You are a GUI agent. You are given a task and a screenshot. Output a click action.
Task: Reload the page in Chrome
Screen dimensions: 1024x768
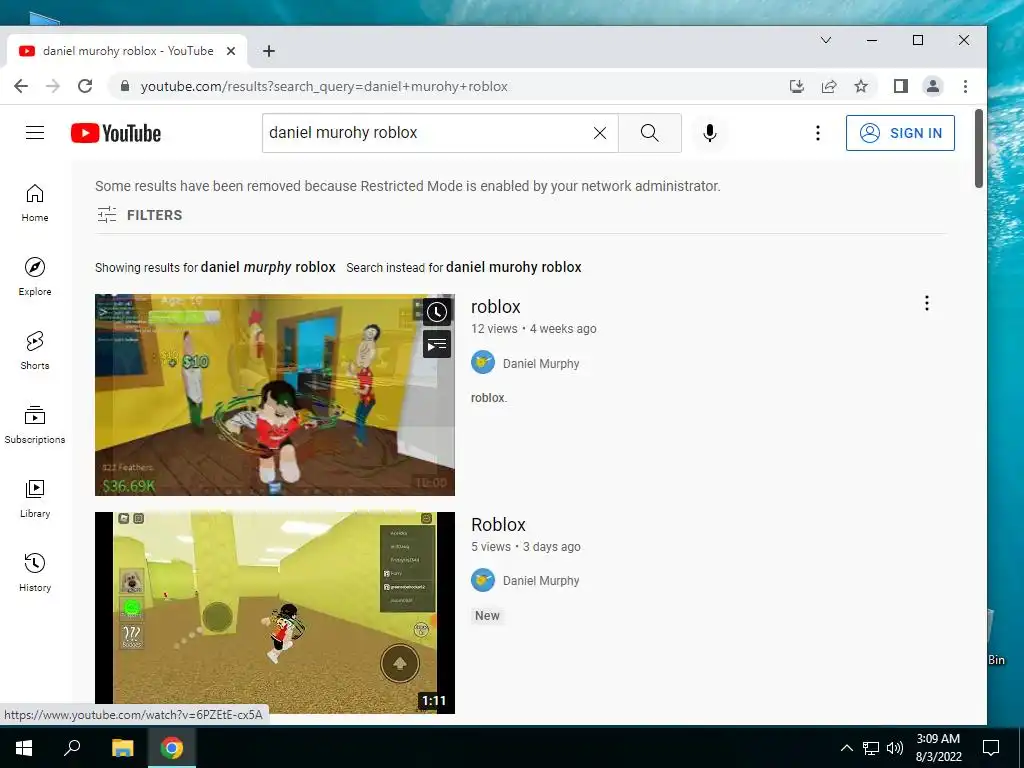(x=85, y=86)
